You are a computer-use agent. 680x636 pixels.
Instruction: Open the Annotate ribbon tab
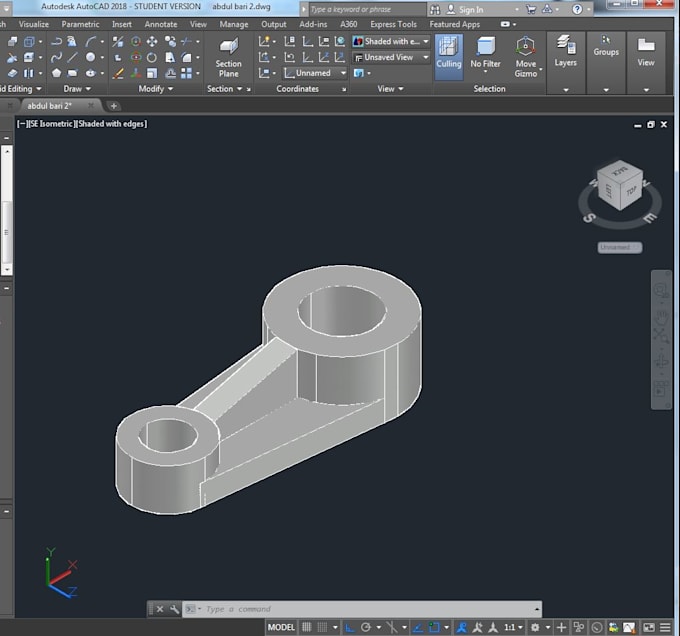click(x=161, y=24)
